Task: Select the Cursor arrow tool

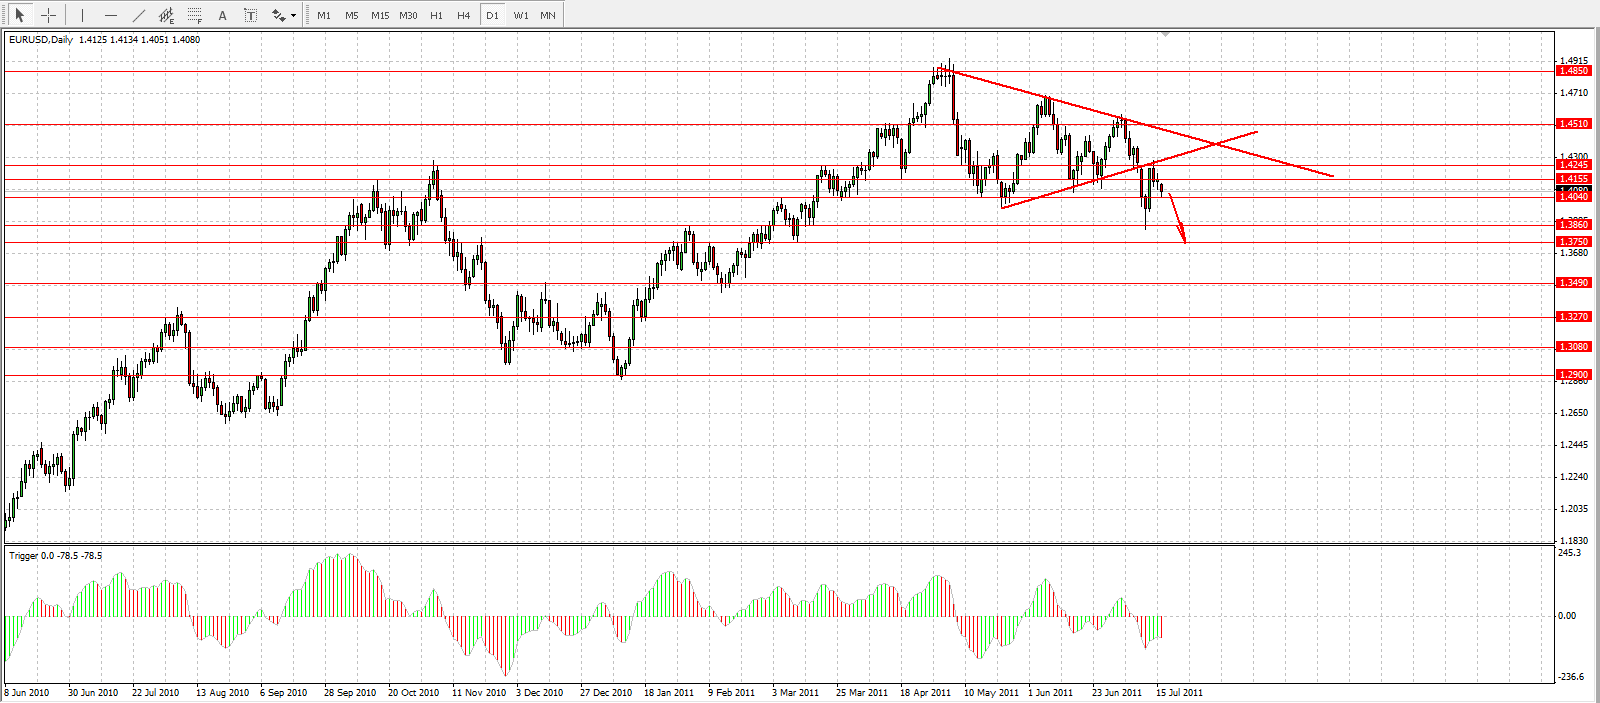Action: [x=19, y=15]
